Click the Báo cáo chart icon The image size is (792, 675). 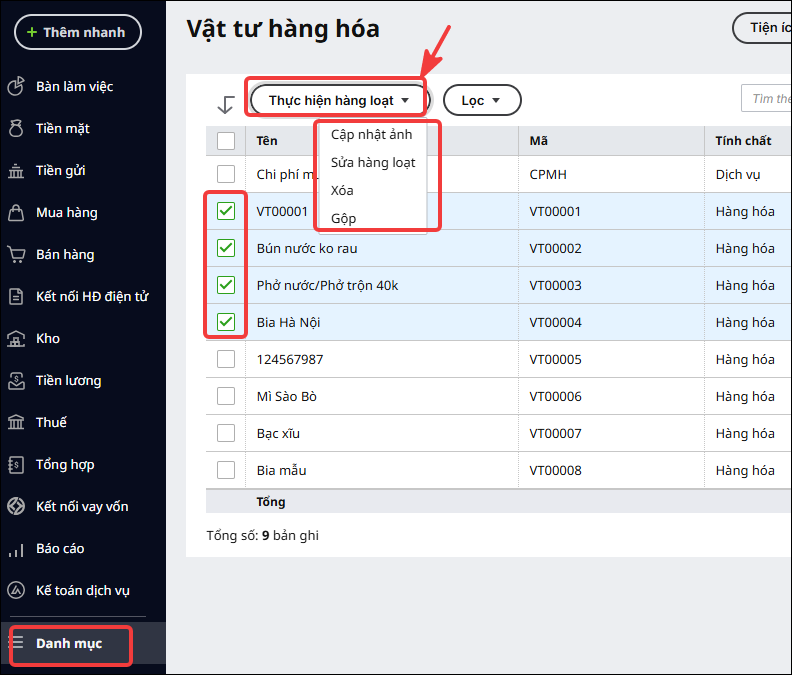pos(16,549)
